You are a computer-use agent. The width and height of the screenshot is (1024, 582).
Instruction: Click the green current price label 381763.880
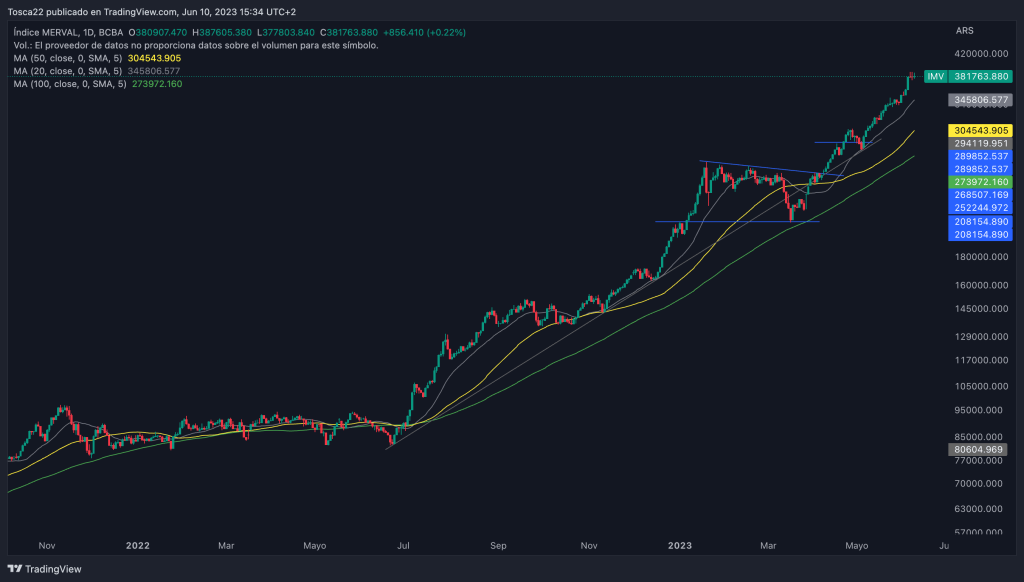979,76
